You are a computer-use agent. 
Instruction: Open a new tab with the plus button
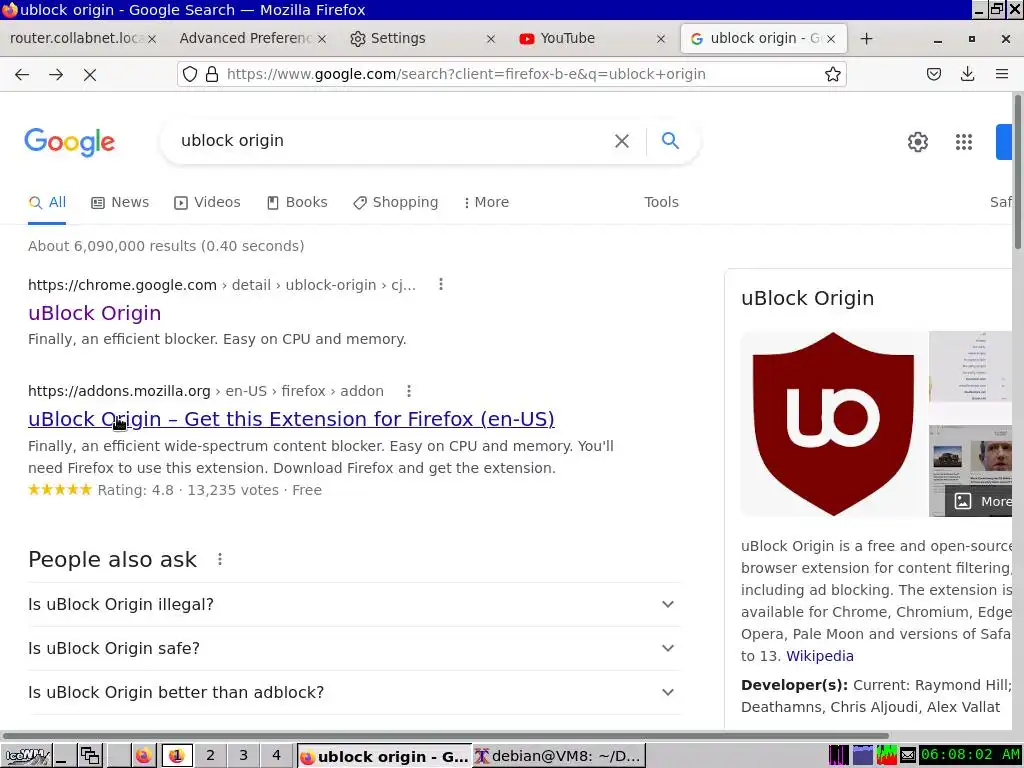[x=867, y=39]
